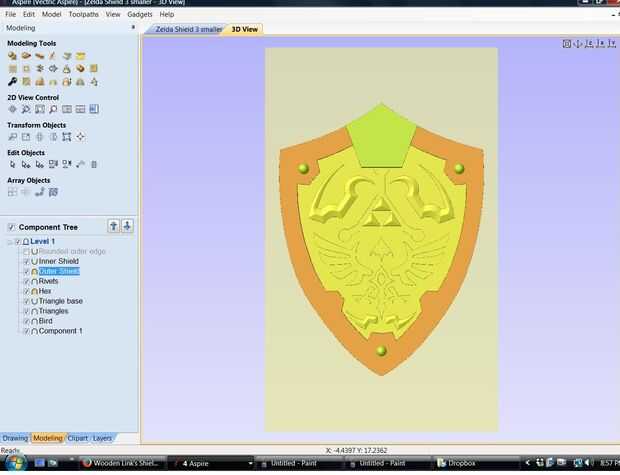Click the X Y coordinates readout in status bar
The image size is (620, 475).
(x=357, y=450)
